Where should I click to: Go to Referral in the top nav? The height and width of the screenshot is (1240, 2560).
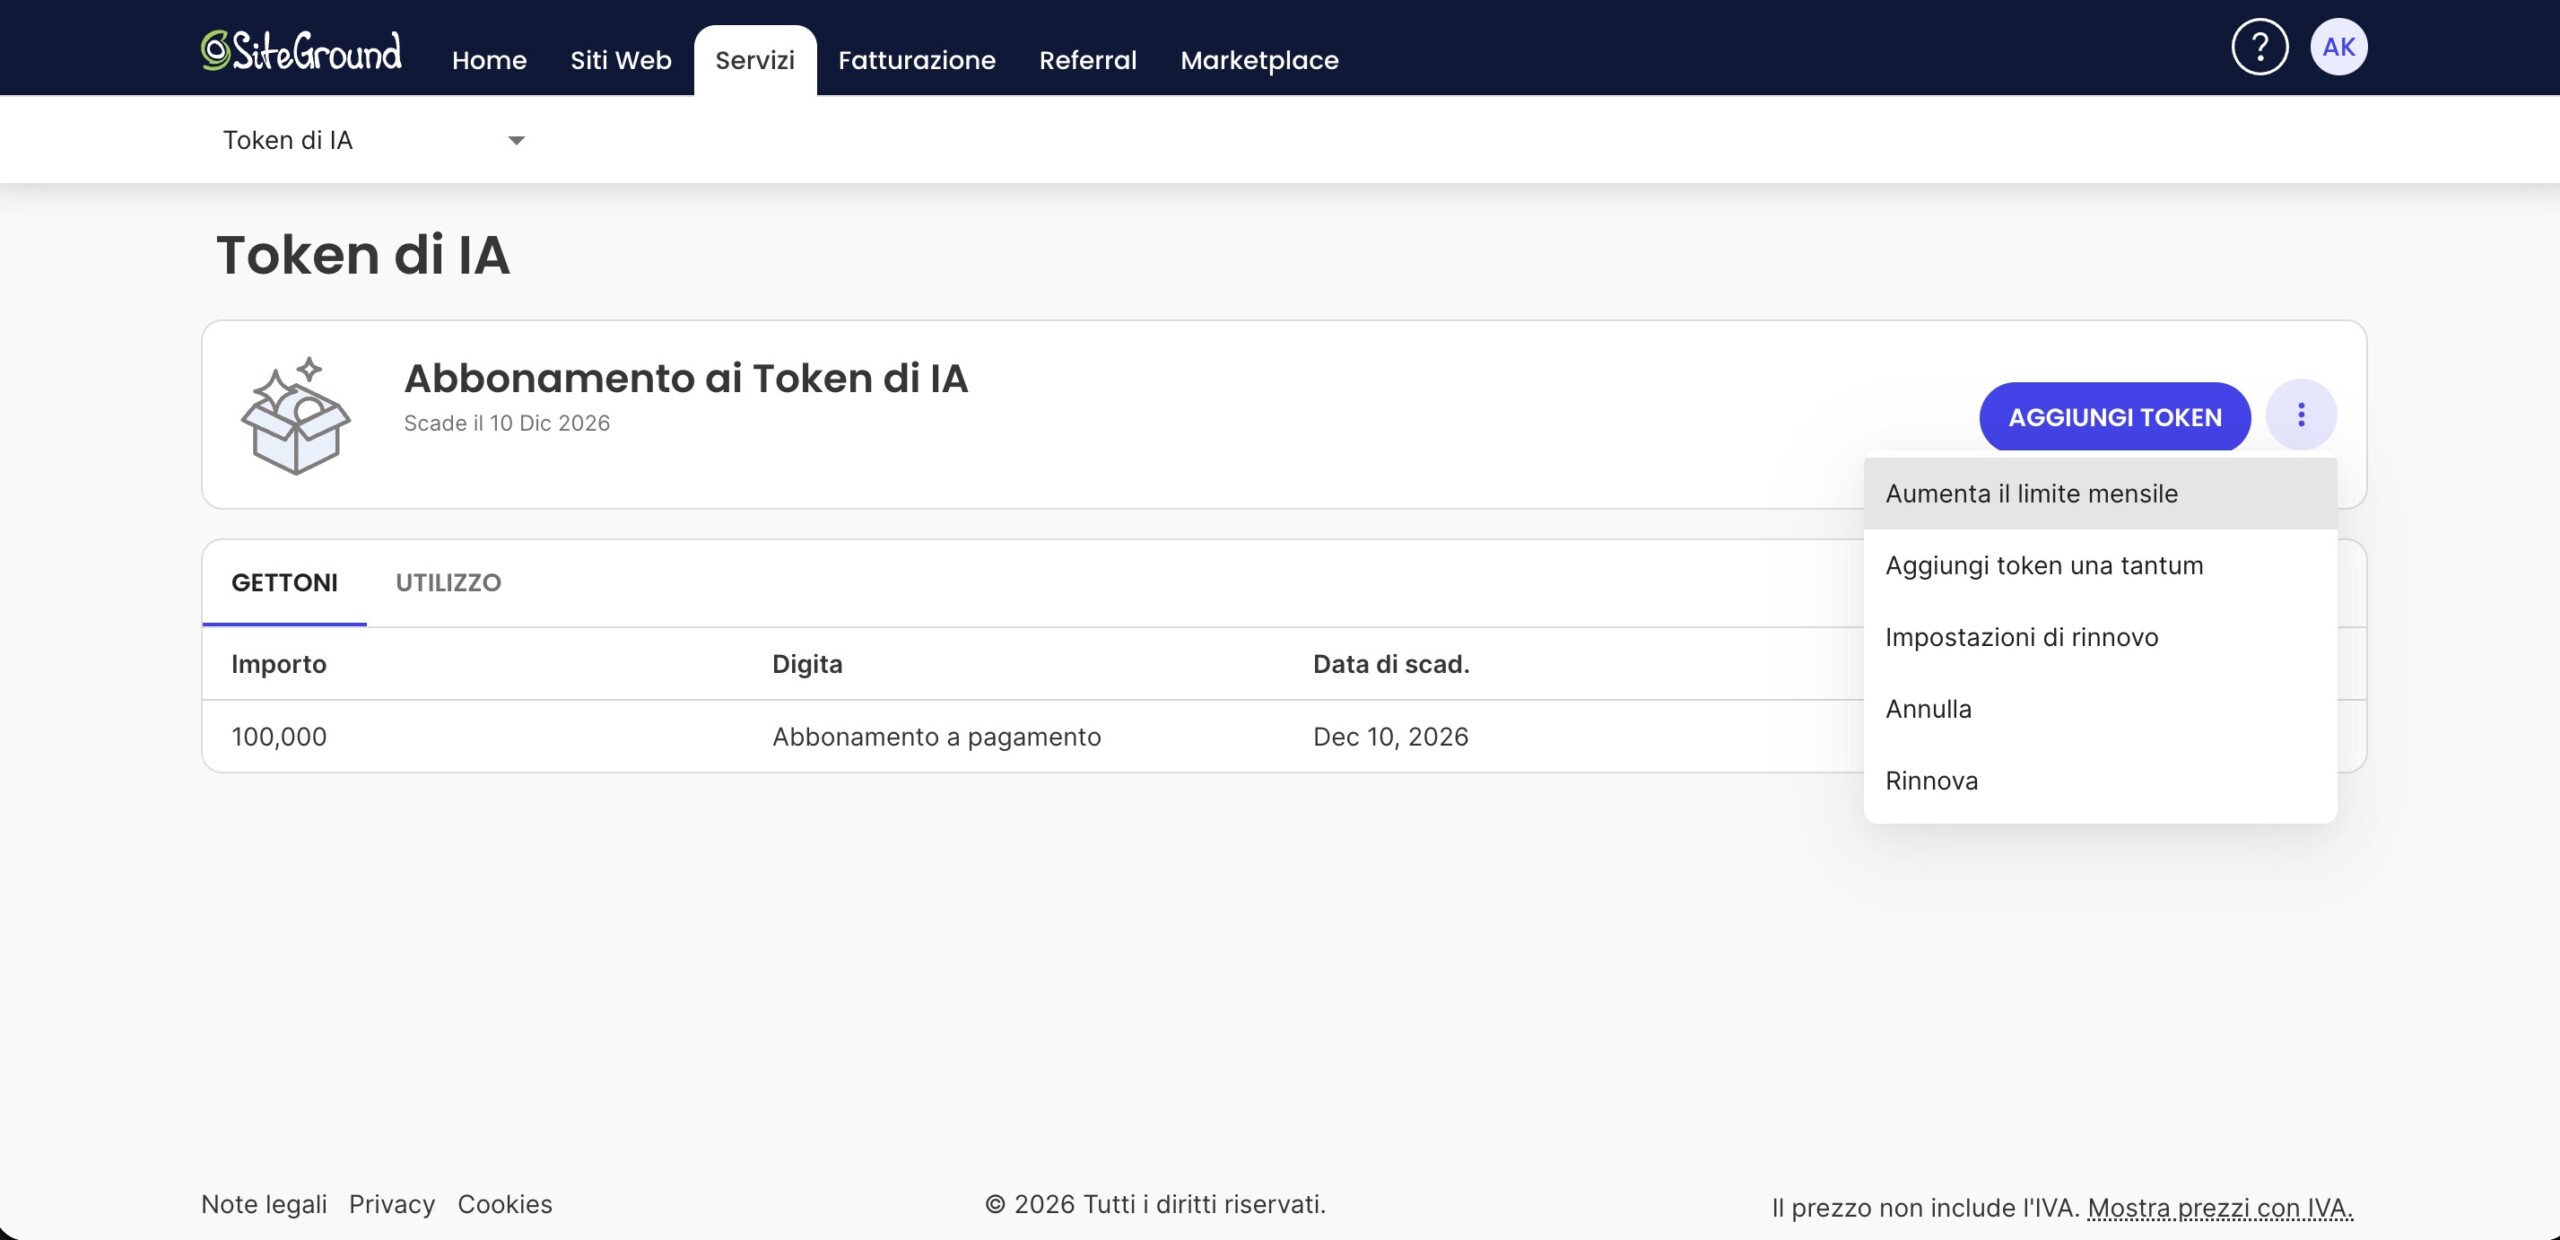click(1088, 60)
